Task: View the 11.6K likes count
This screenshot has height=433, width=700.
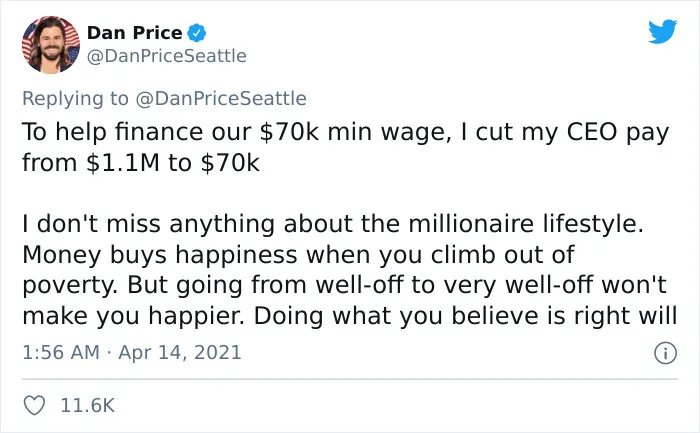Action: 88,405
